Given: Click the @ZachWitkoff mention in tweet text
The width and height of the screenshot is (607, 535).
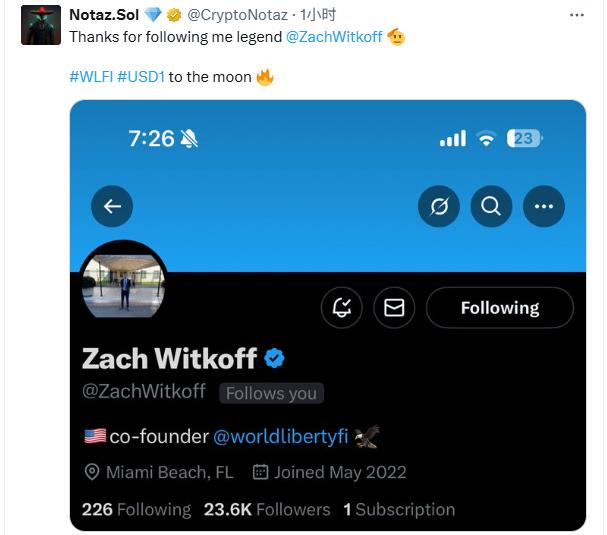Looking at the screenshot, I should (334, 37).
